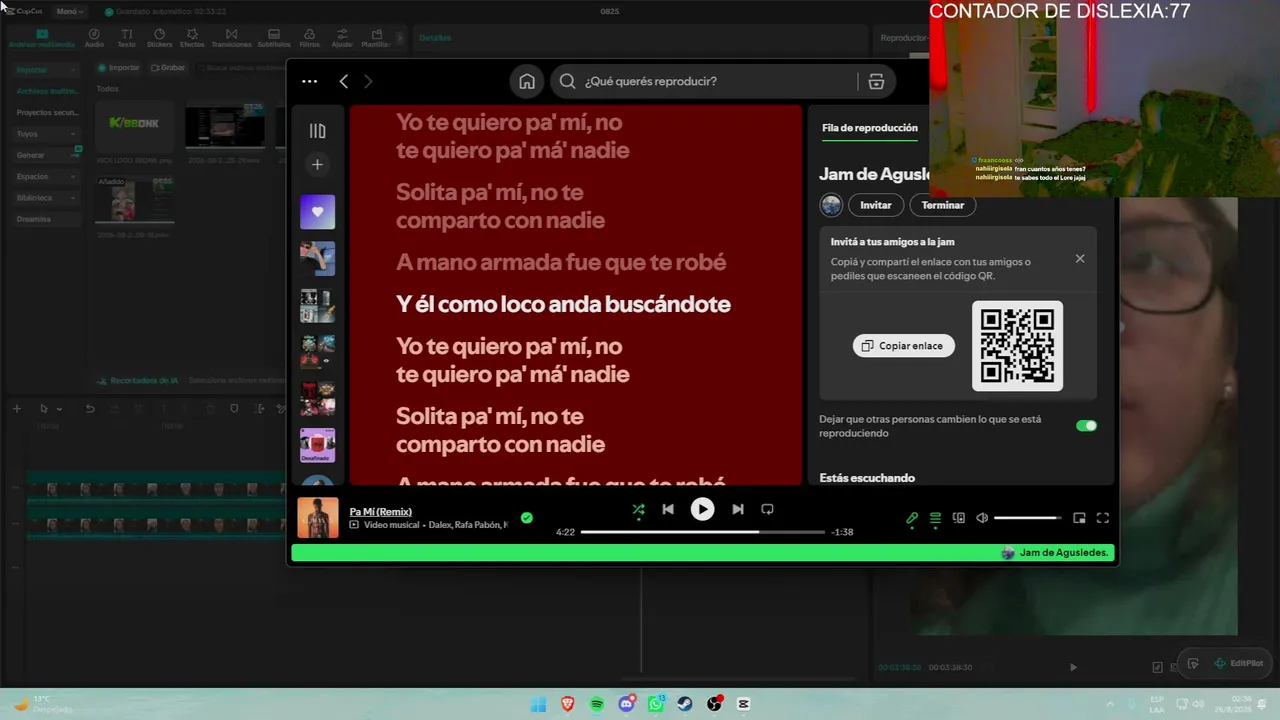Expand the Generar section in CapCut
The width and height of the screenshot is (1280, 720).
coord(45,155)
